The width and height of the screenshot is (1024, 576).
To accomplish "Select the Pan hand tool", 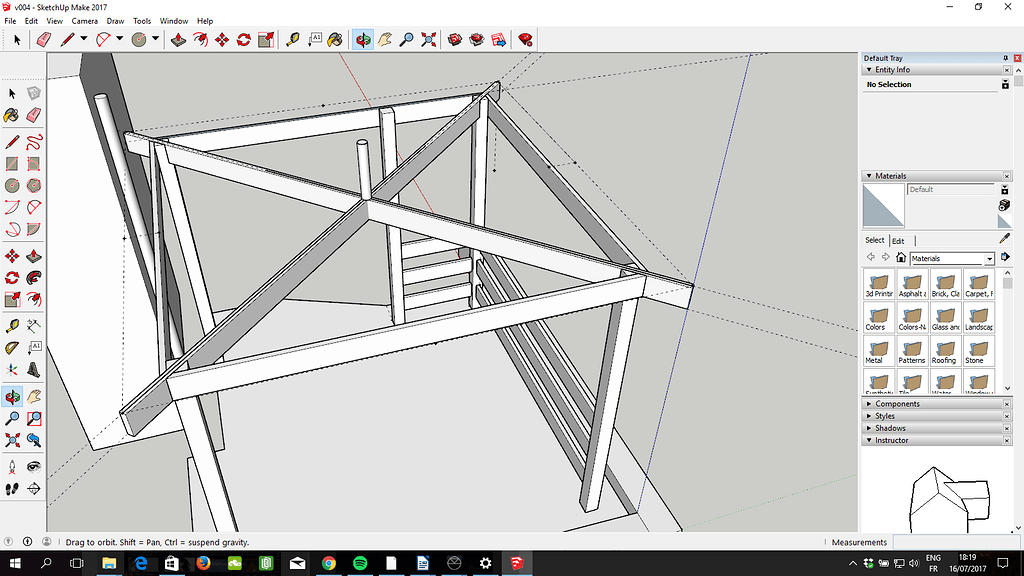I will click(384, 40).
